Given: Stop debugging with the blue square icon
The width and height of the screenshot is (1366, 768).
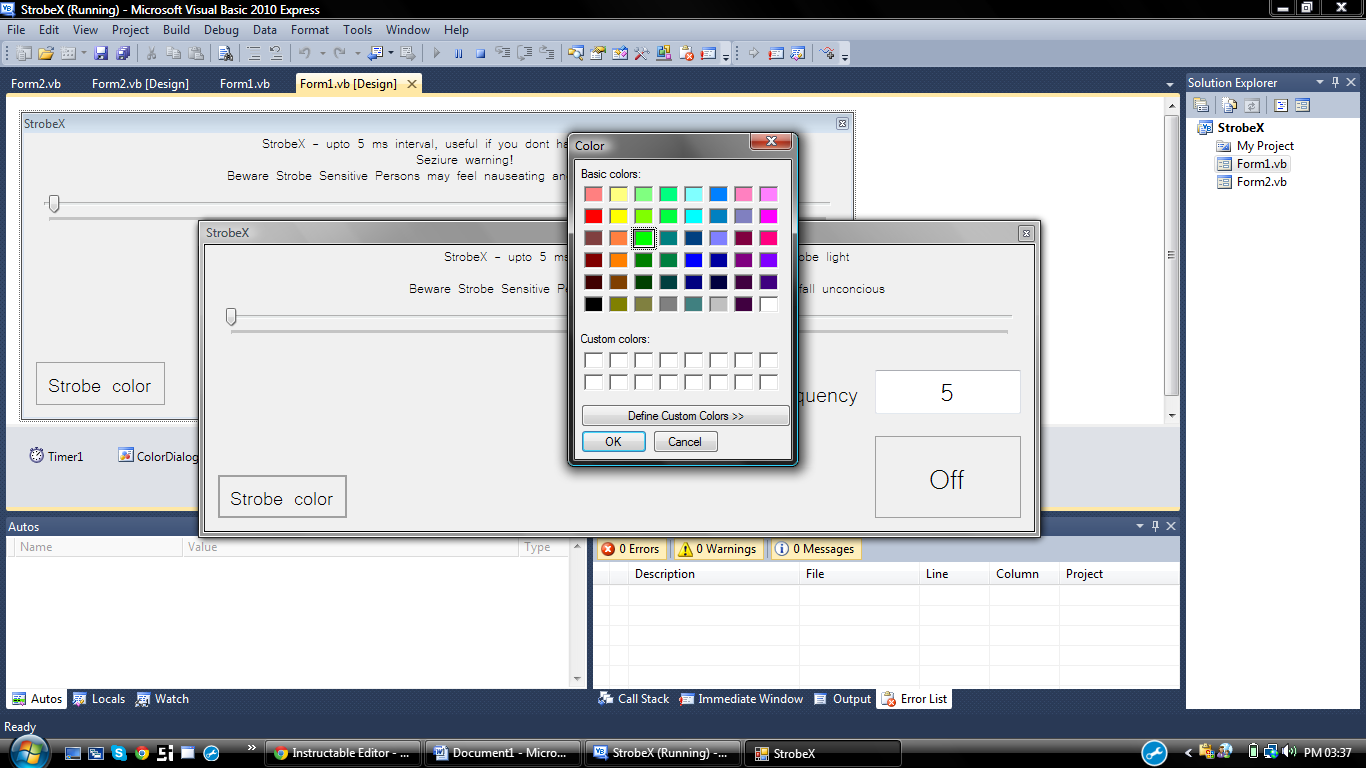Looking at the screenshot, I should tap(481, 53).
